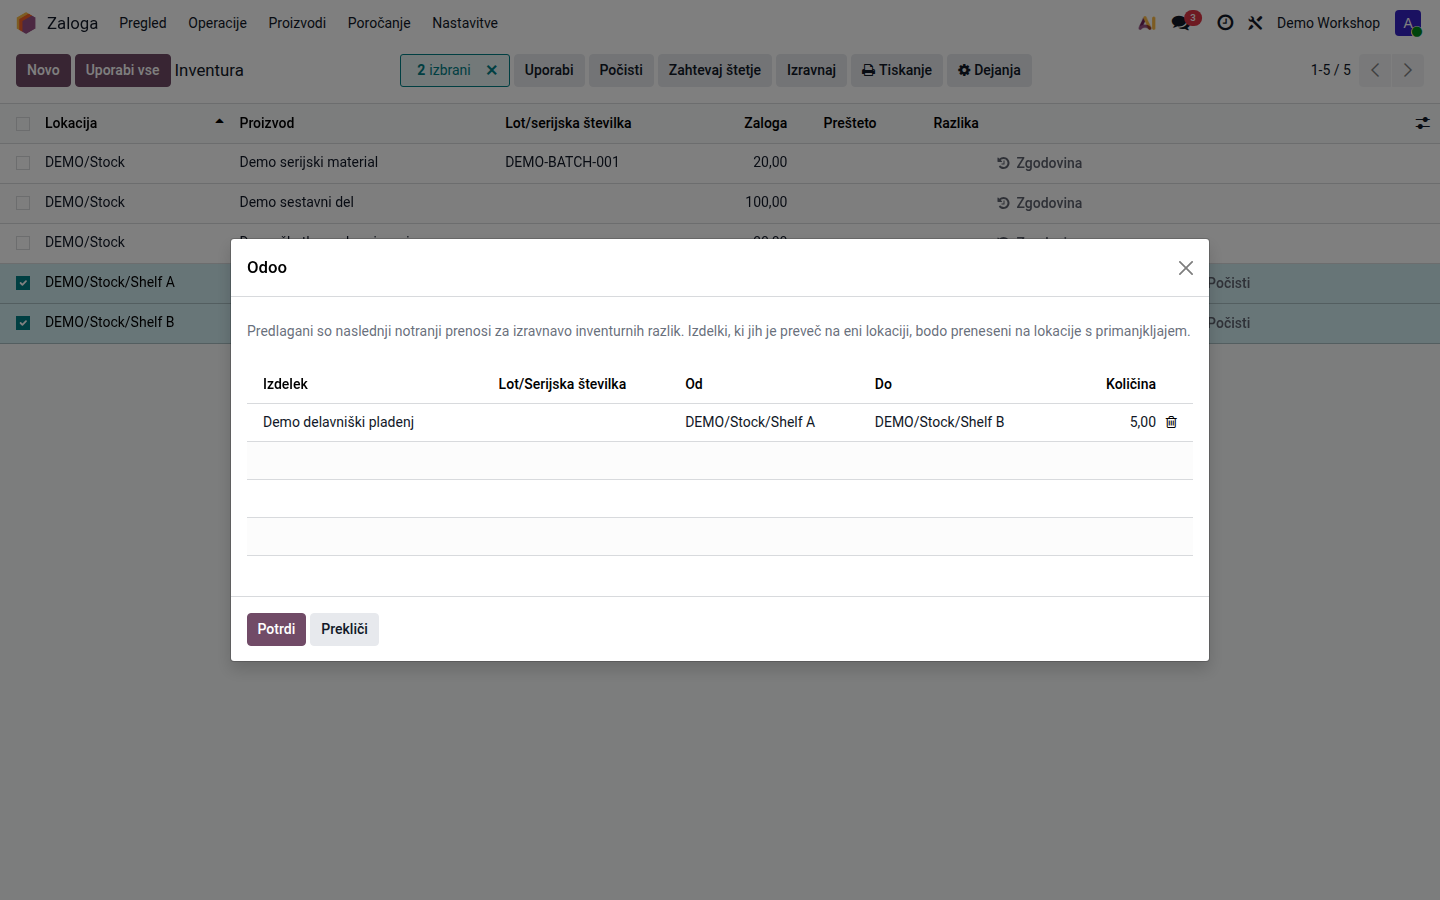Image resolution: width=1440 pixels, height=900 pixels.
Task: Switch company via Demo Workshop
Action: tap(1328, 23)
